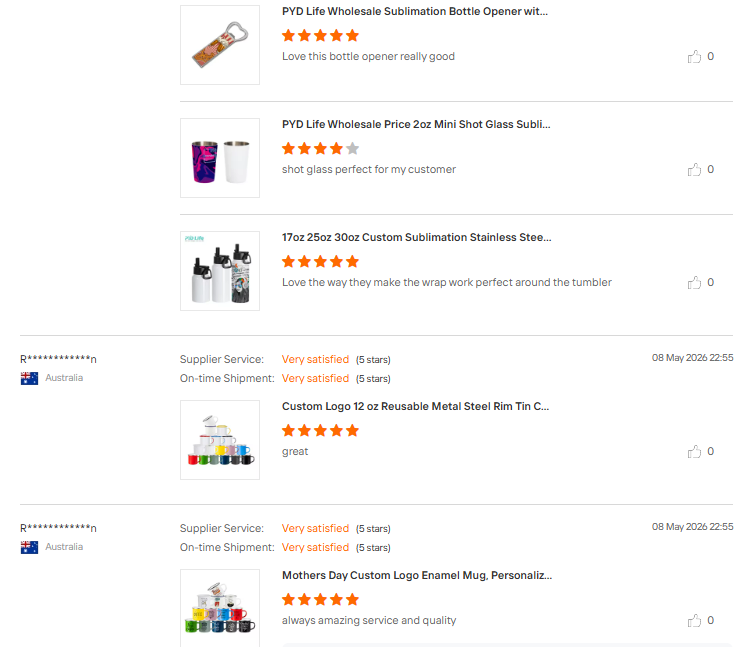Screen dimensions: 738x647
Task: Like the bottle opener review
Action: [694, 56]
